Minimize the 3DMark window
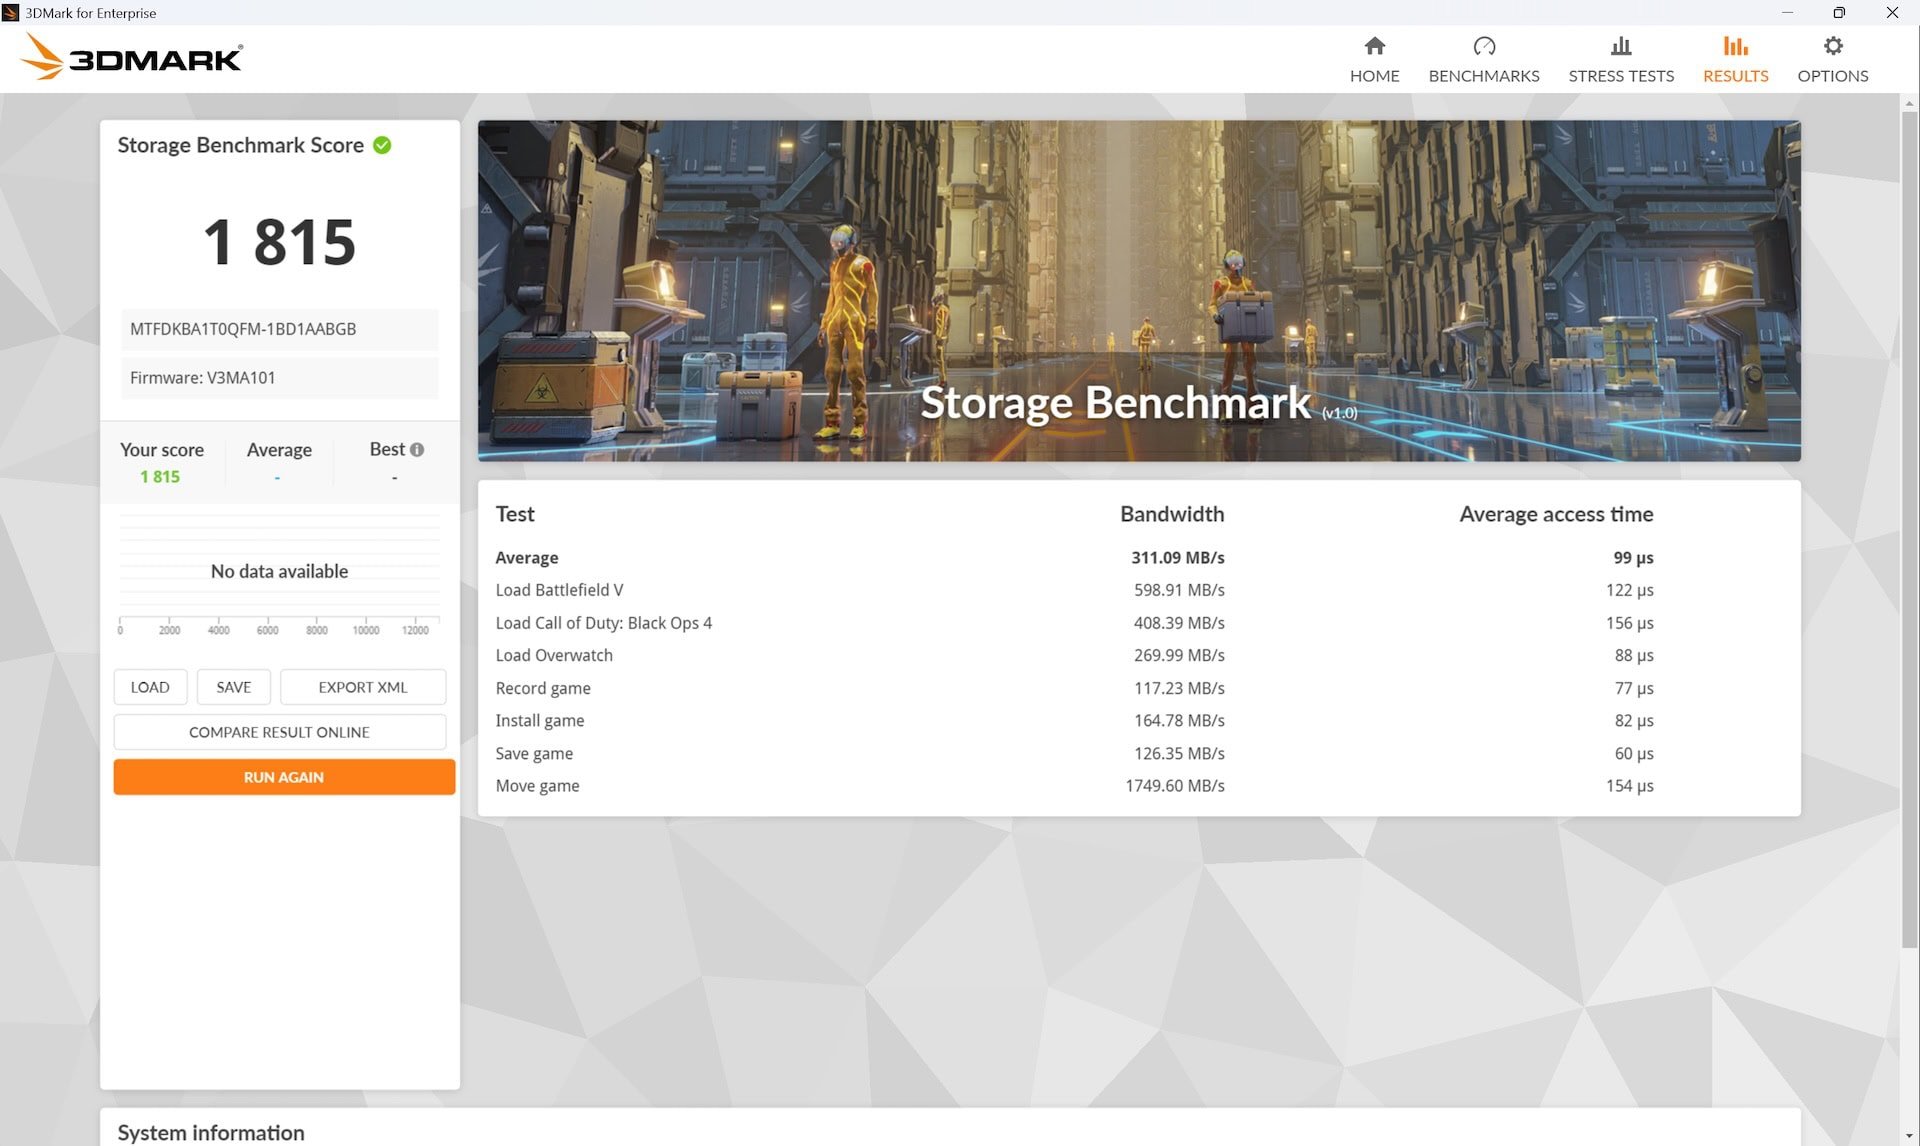This screenshot has height=1146, width=1920. (1787, 13)
